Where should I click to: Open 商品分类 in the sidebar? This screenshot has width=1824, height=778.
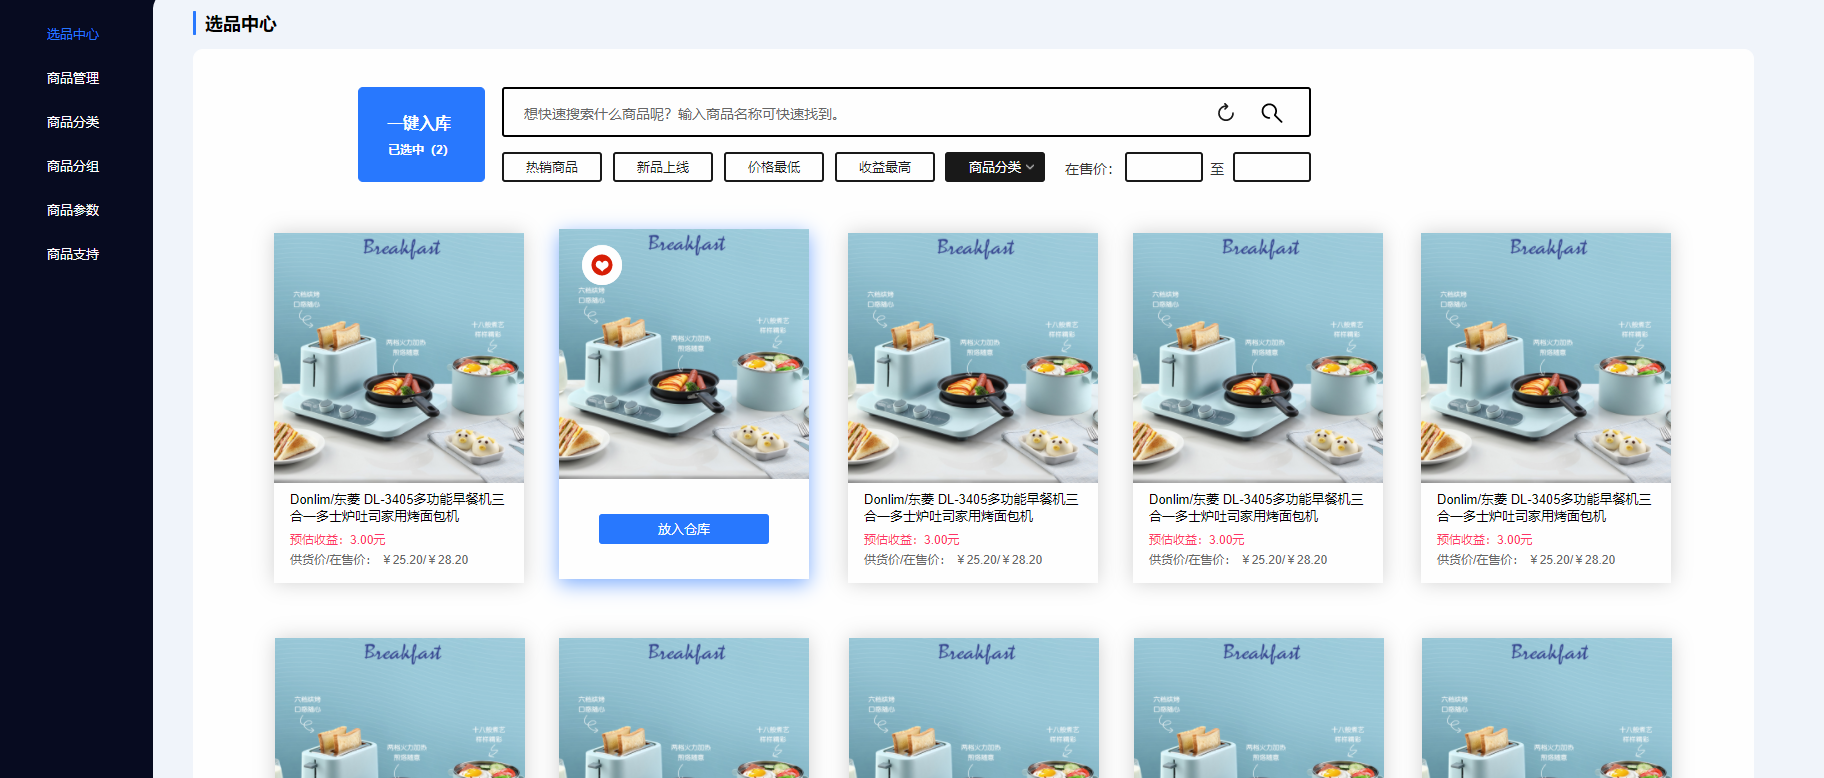click(73, 122)
